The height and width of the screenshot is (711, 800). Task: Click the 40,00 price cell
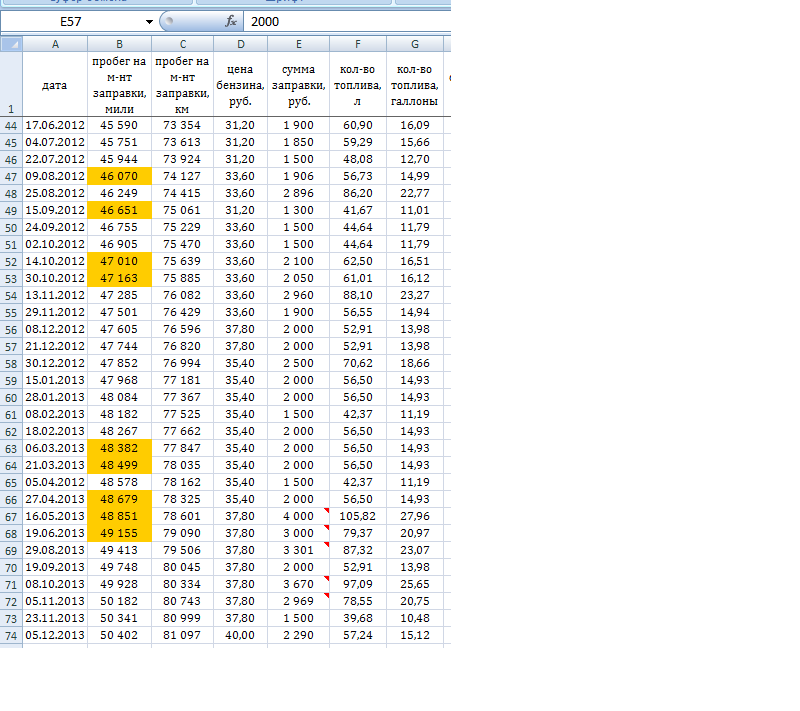point(240,635)
